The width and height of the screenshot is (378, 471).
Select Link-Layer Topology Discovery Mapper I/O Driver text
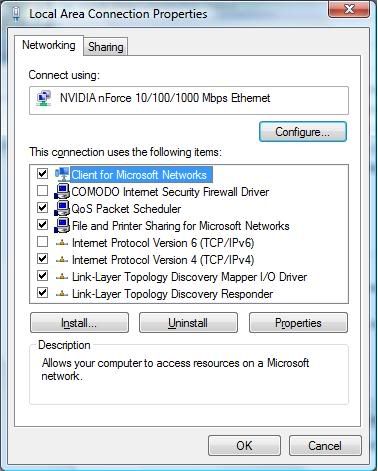(x=189, y=277)
